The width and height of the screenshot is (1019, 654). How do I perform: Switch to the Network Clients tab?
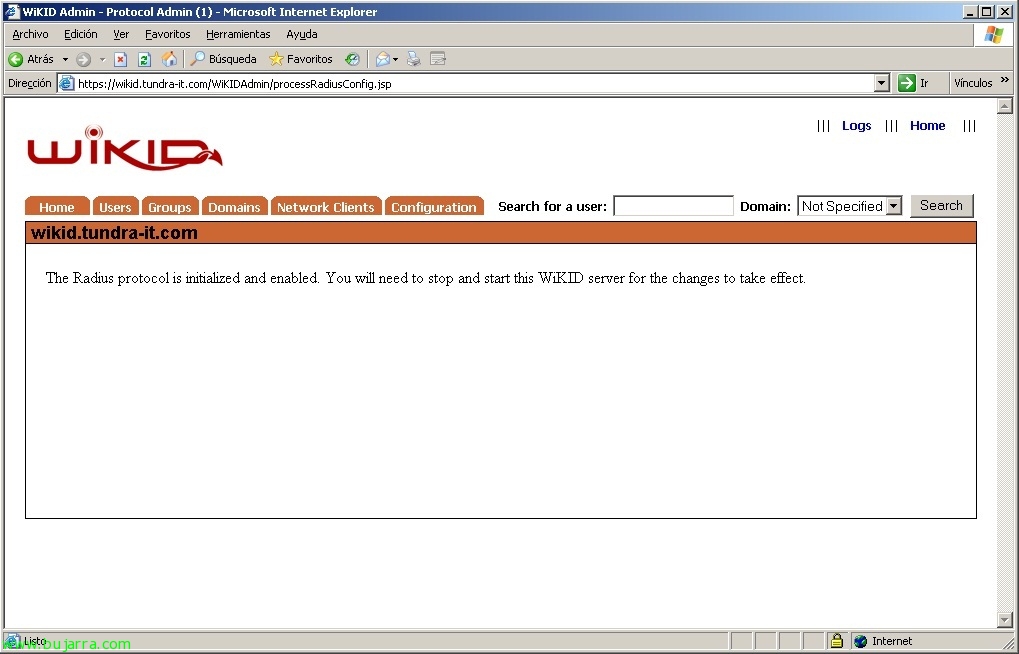click(x=326, y=206)
